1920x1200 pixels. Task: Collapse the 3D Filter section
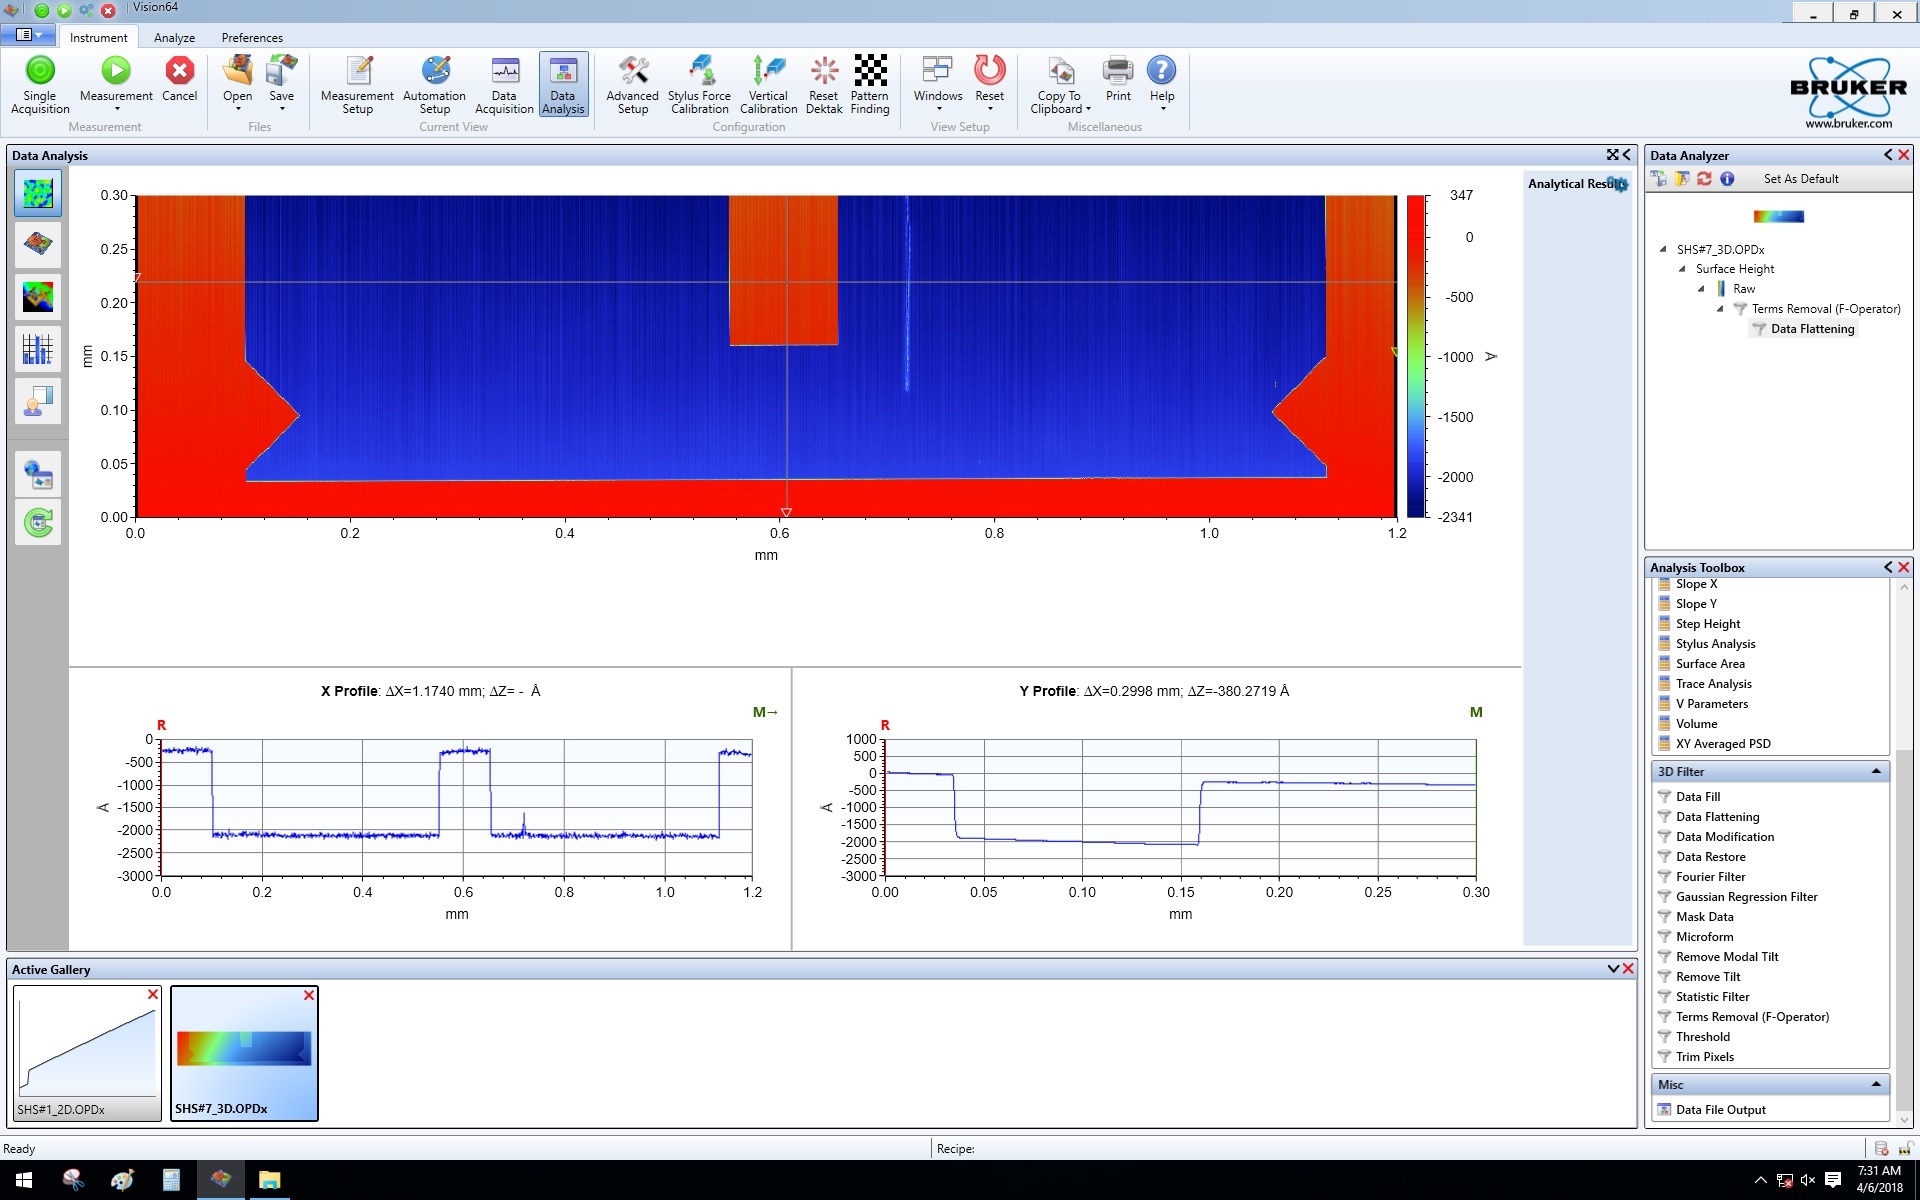point(1876,771)
